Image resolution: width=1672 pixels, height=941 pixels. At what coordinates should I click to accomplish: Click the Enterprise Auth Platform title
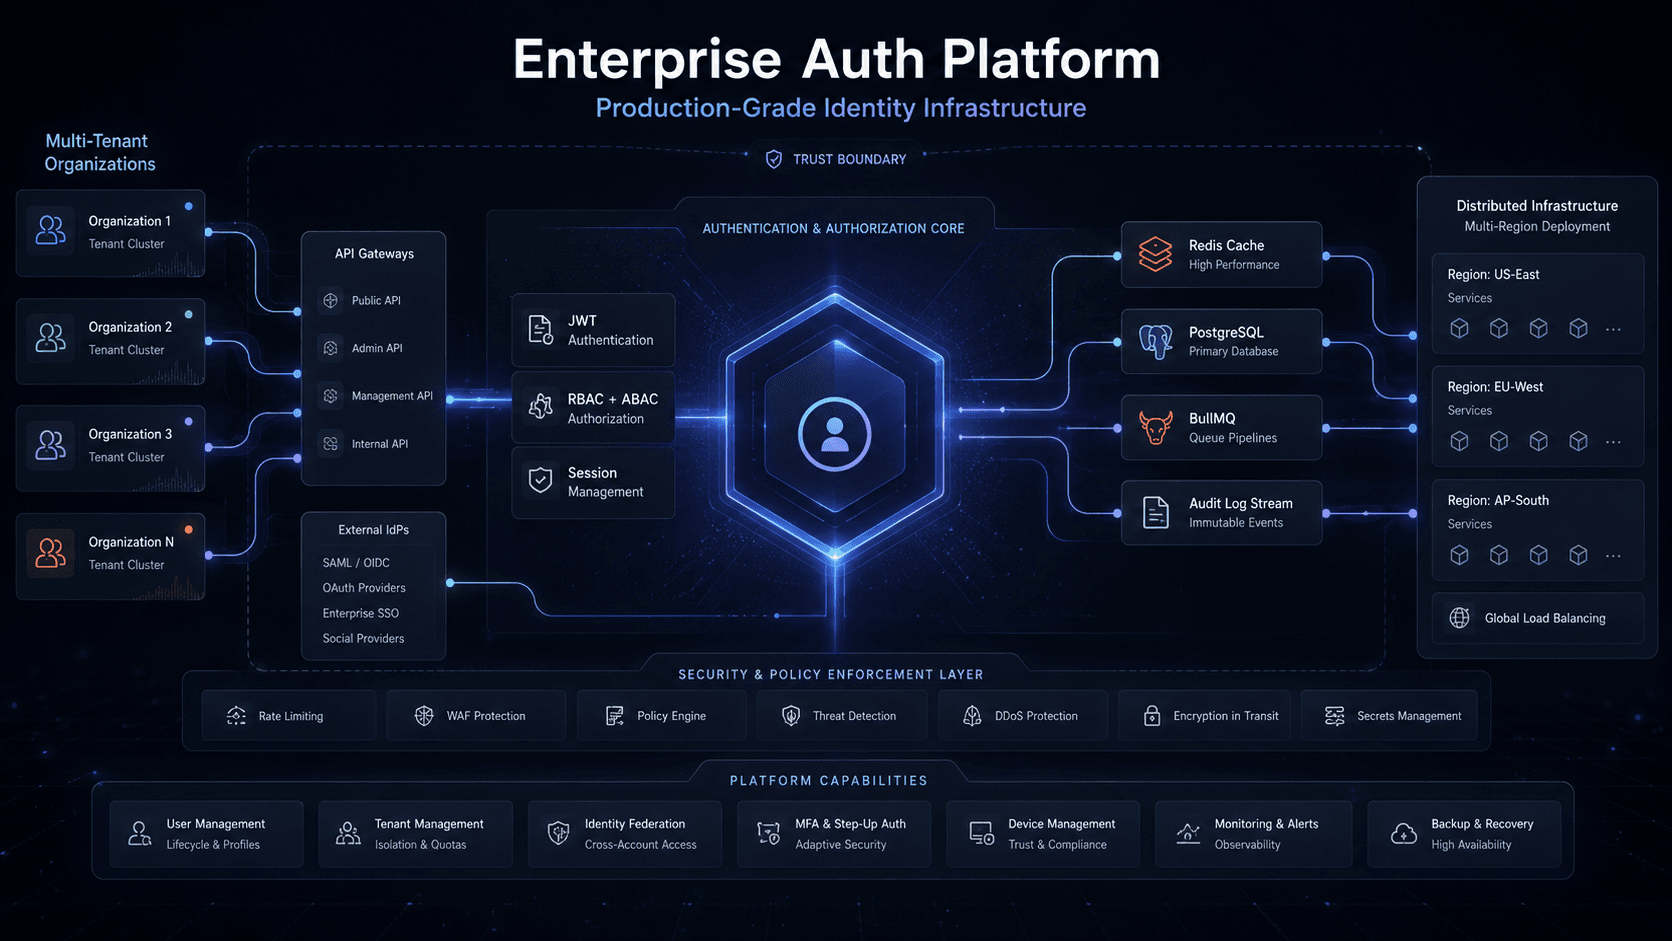click(836, 59)
